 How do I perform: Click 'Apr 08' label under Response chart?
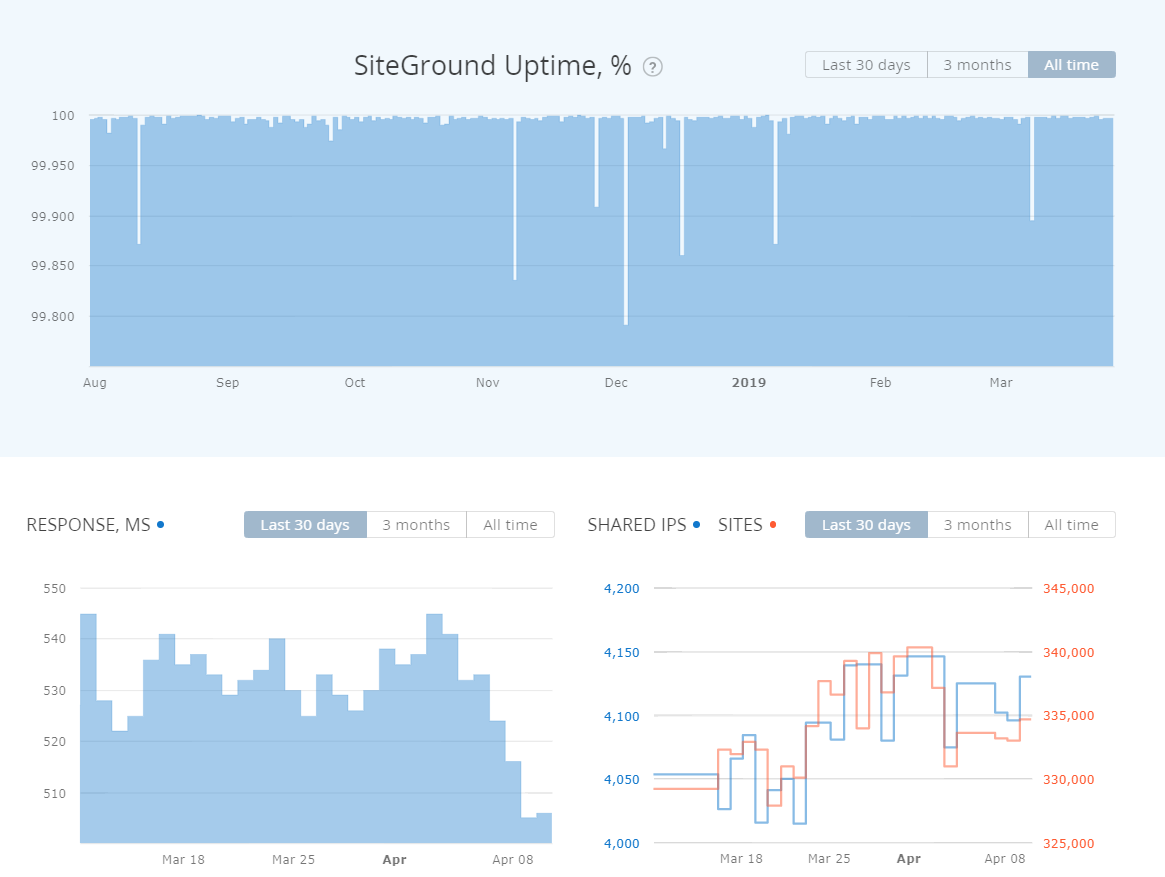[x=513, y=860]
